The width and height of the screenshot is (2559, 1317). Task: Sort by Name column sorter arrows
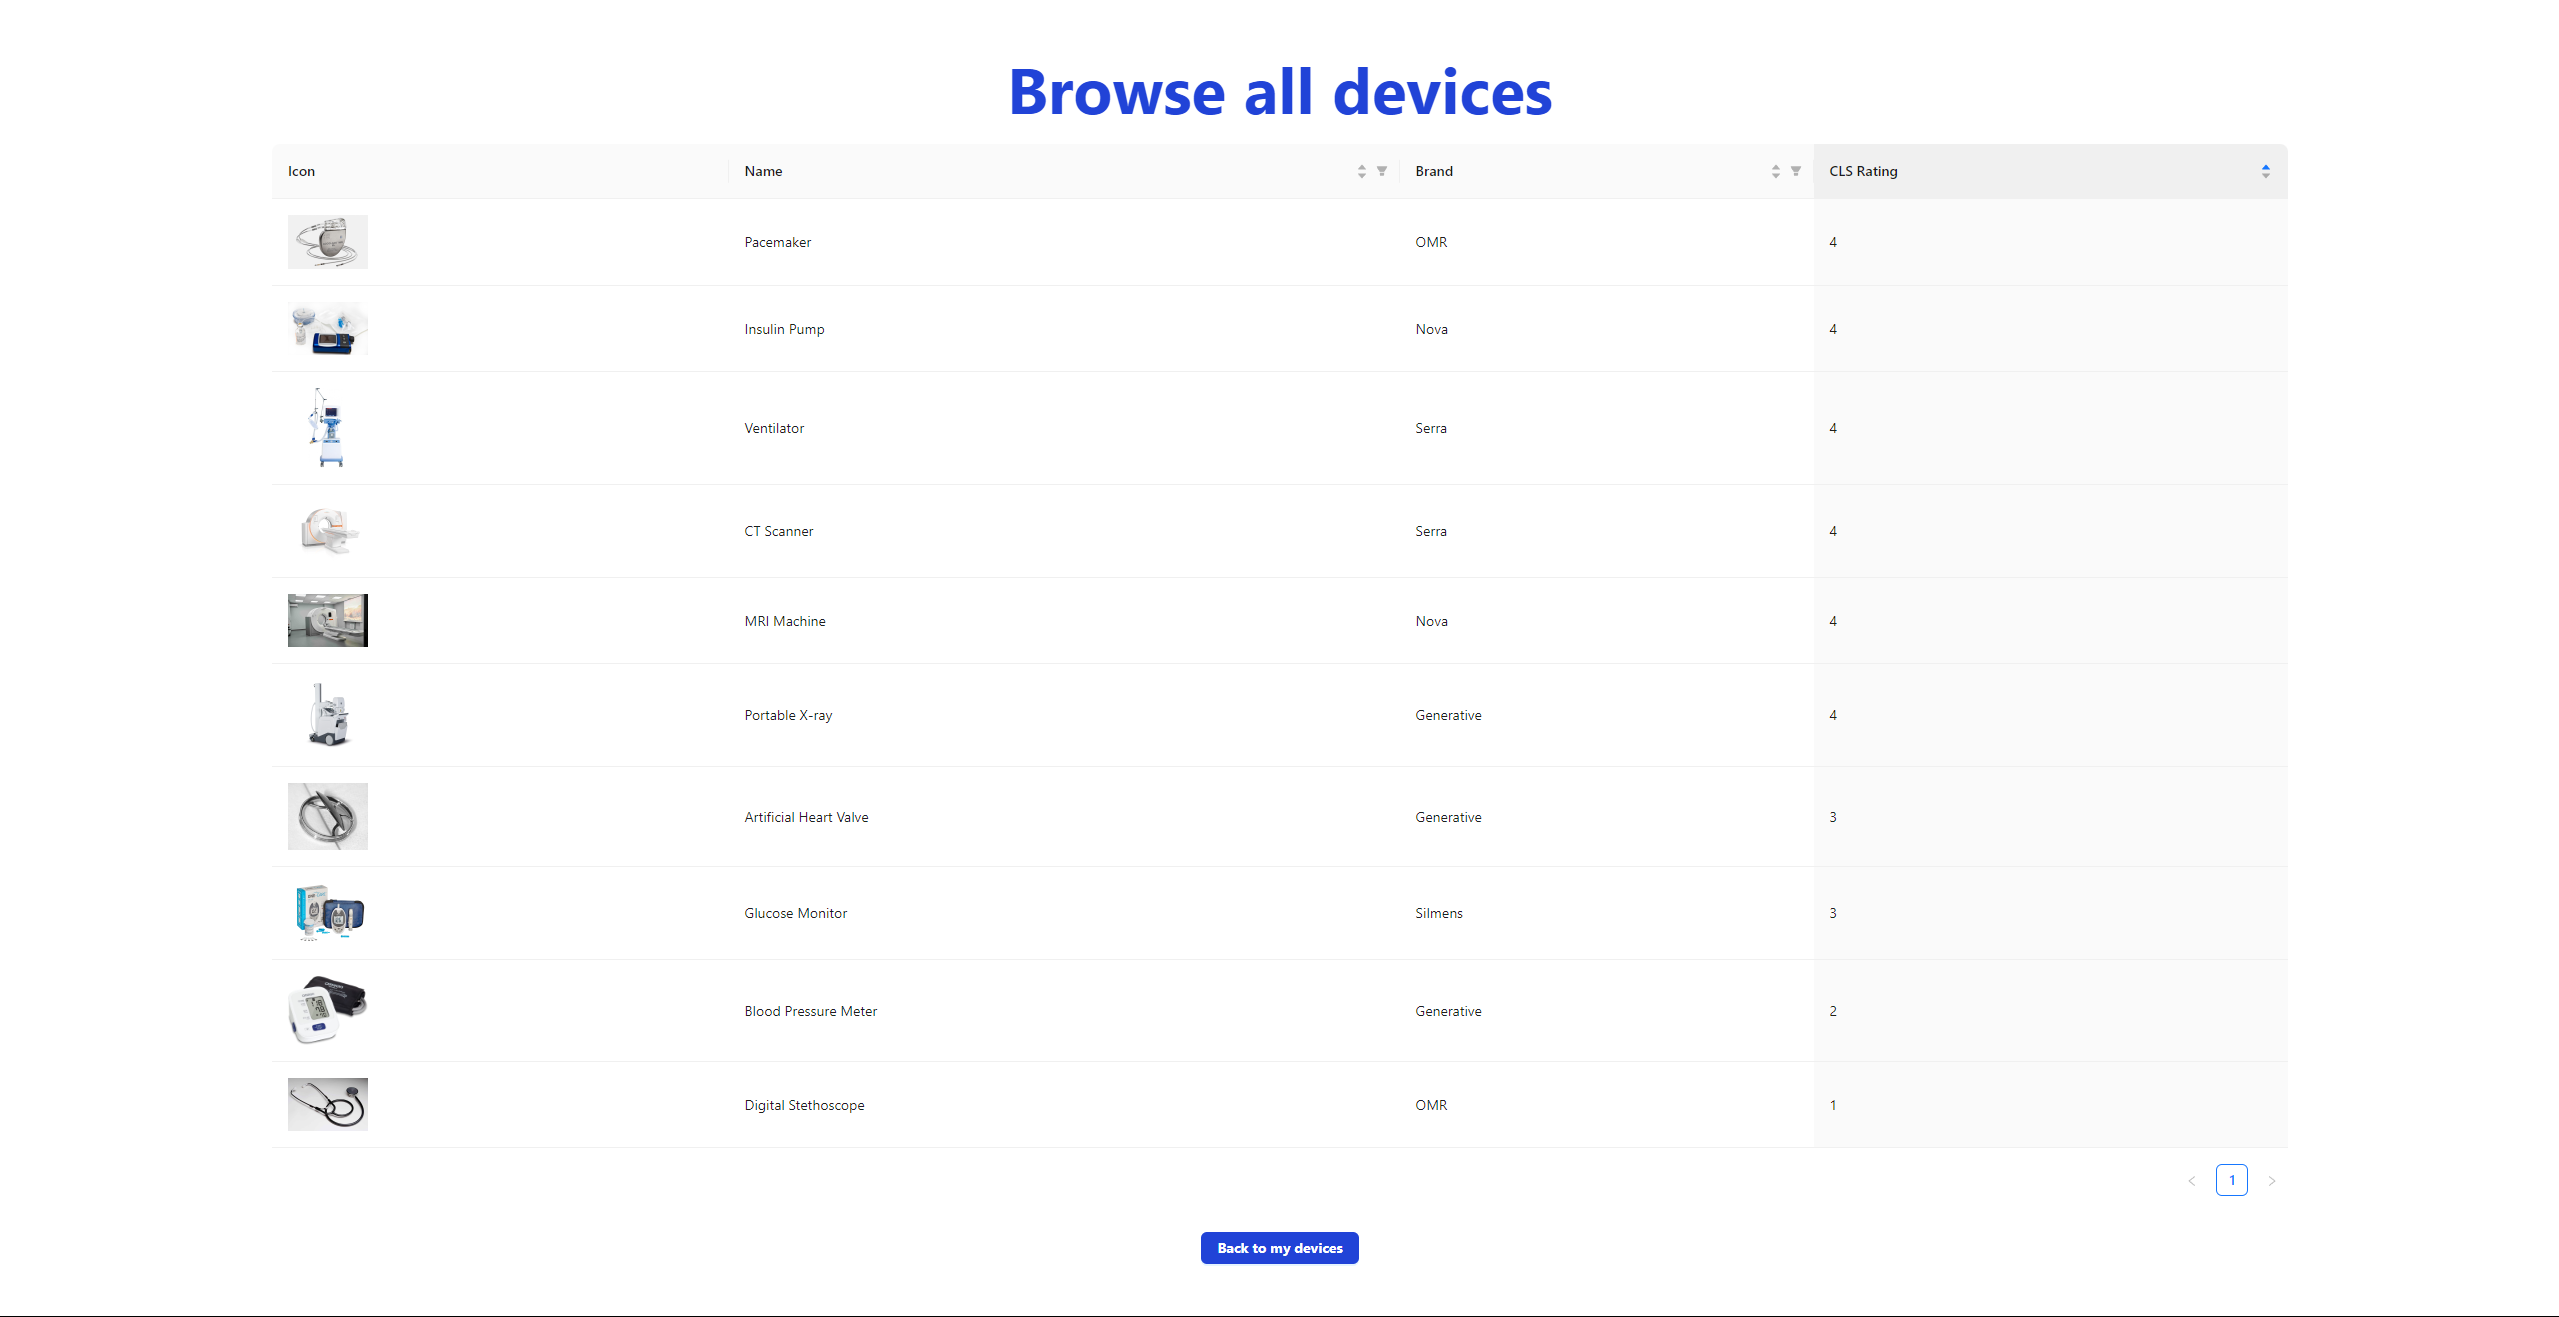[x=1361, y=171]
